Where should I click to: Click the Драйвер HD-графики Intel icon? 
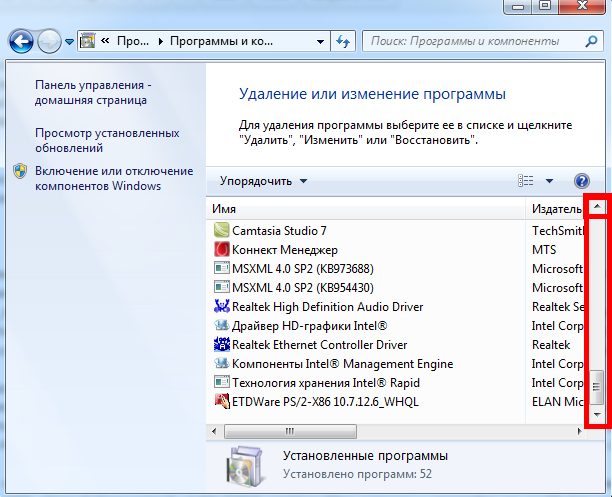coord(221,325)
